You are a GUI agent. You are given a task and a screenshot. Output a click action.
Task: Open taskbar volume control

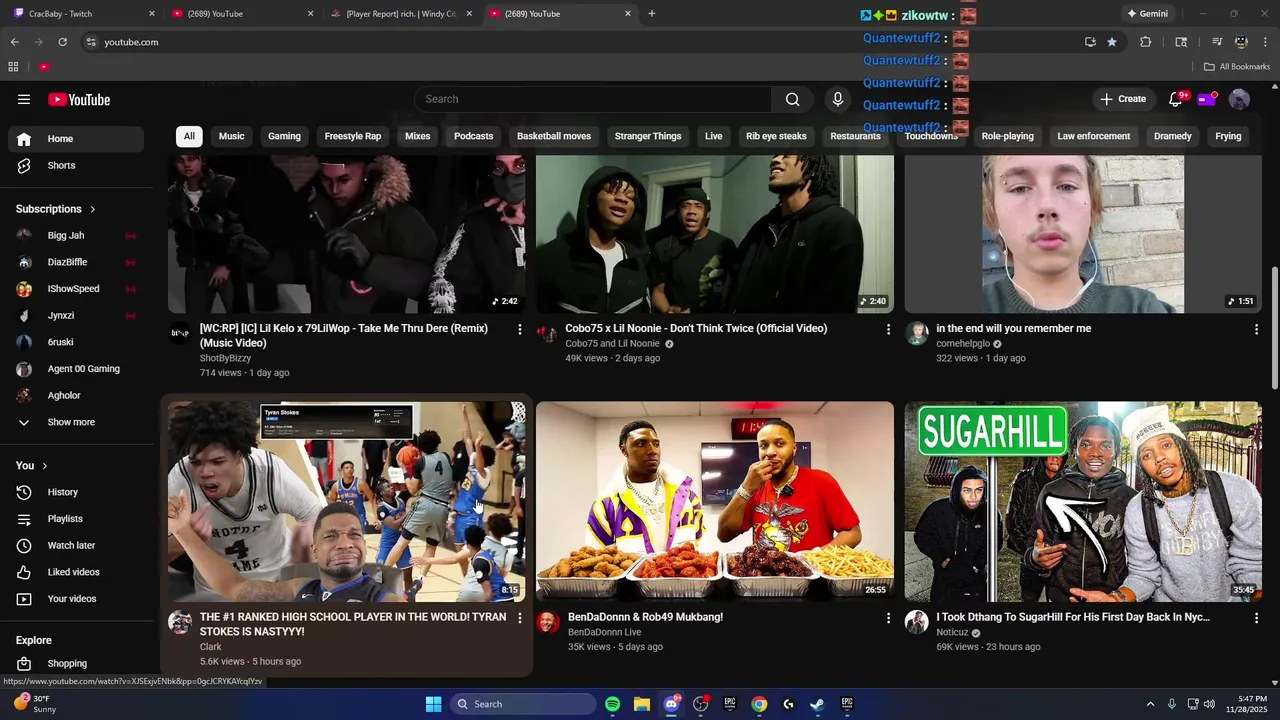point(1209,704)
